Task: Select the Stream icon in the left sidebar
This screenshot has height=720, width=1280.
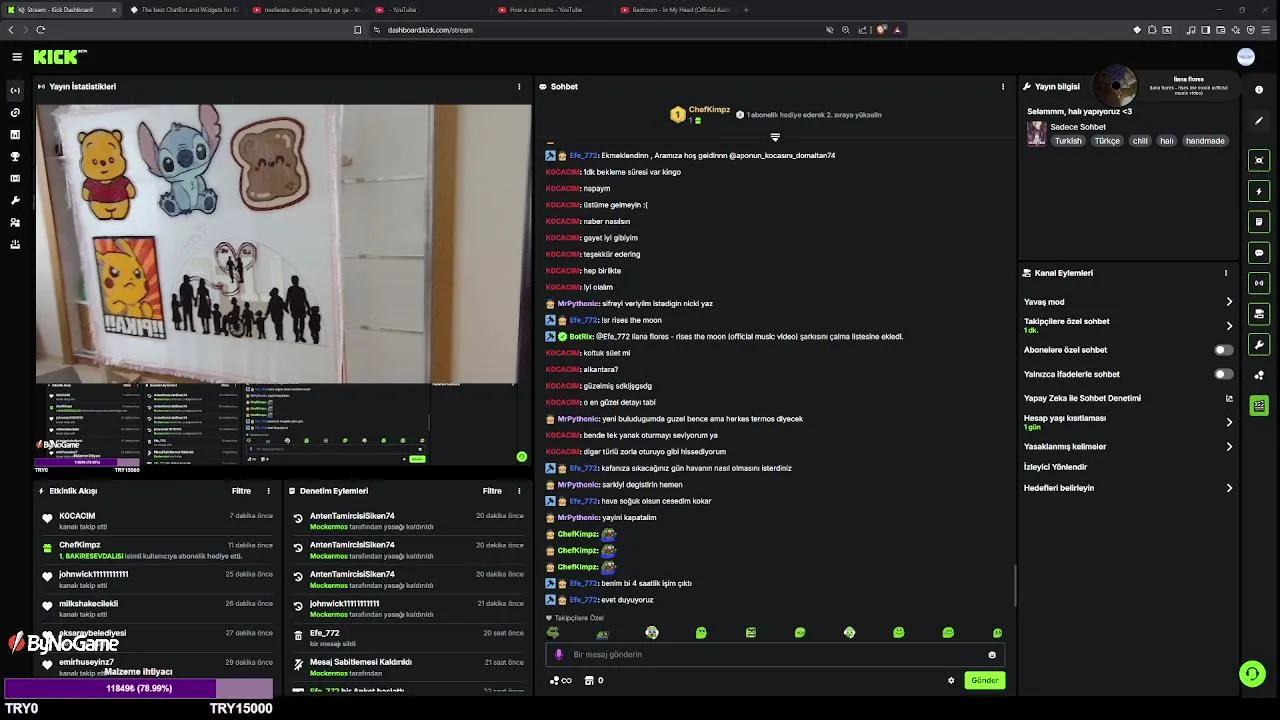Action: (15, 90)
